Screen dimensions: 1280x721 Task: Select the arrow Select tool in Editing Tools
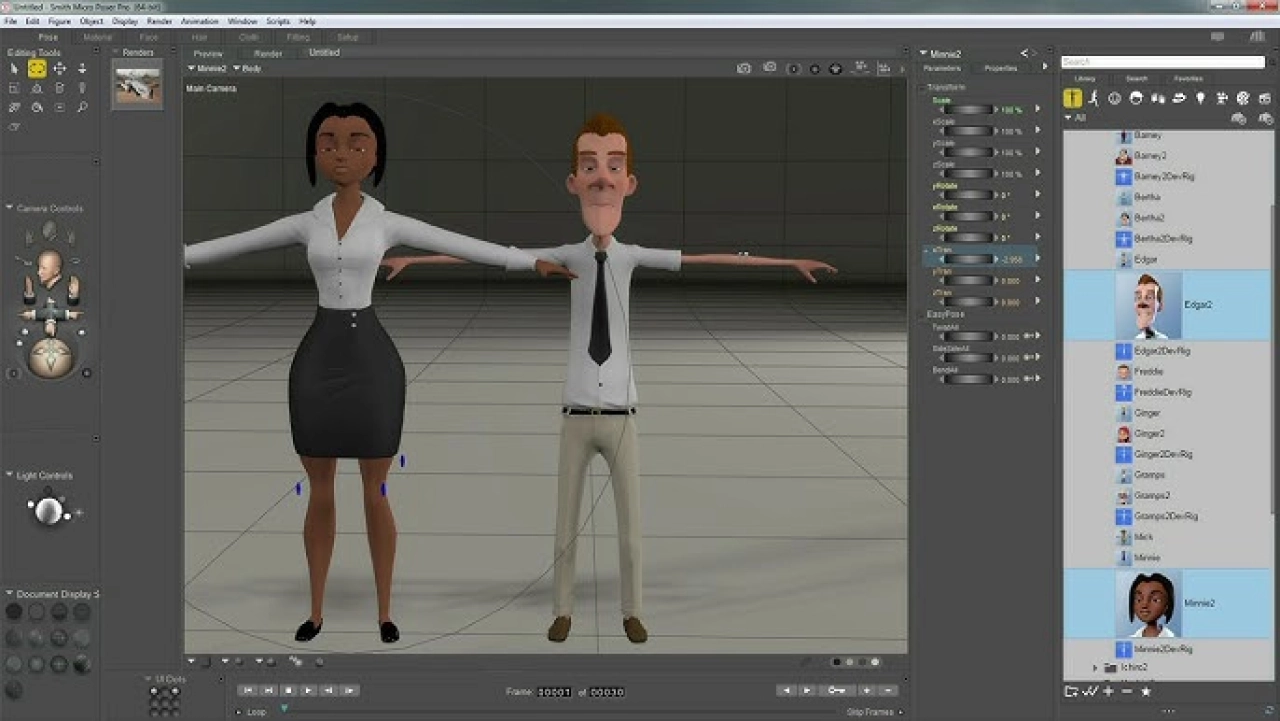[x=14, y=68]
